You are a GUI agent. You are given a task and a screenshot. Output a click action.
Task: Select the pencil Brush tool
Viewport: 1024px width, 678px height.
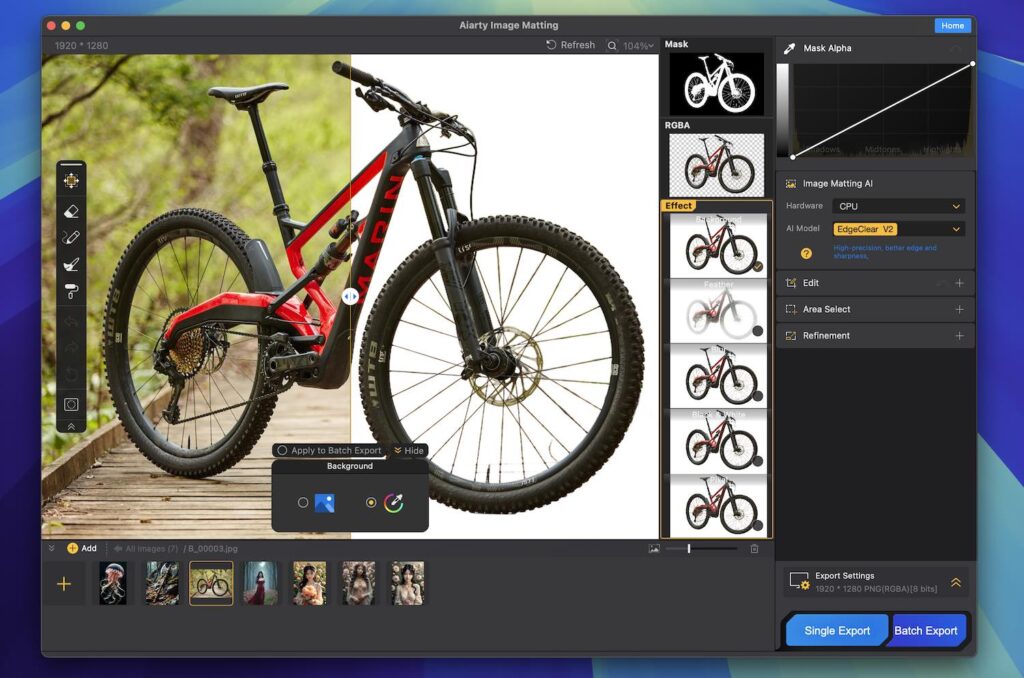(x=71, y=237)
